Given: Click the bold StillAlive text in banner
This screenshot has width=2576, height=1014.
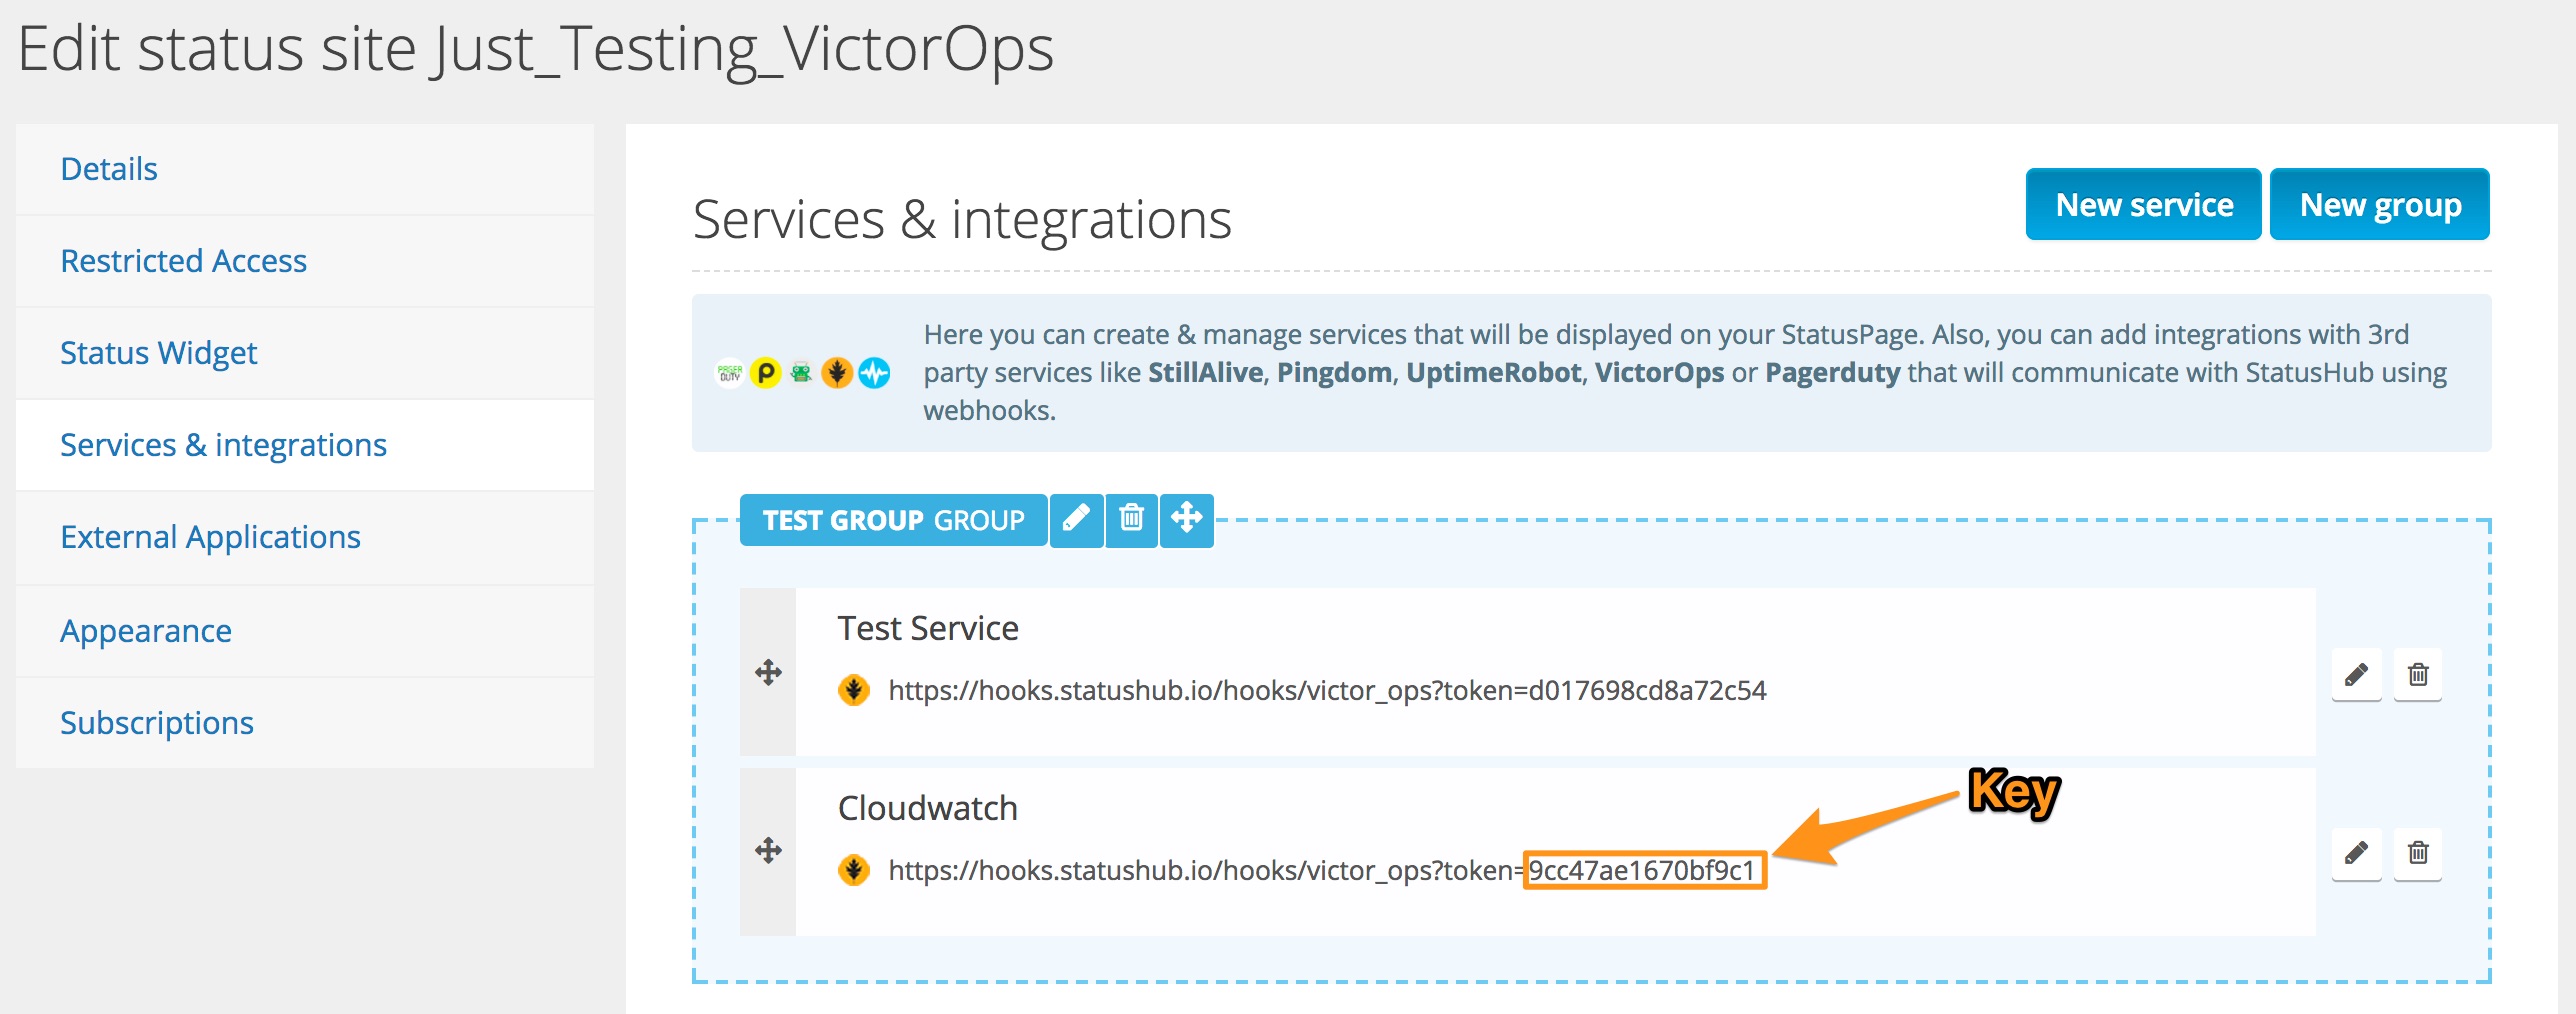Looking at the screenshot, I should click(x=1205, y=372).
